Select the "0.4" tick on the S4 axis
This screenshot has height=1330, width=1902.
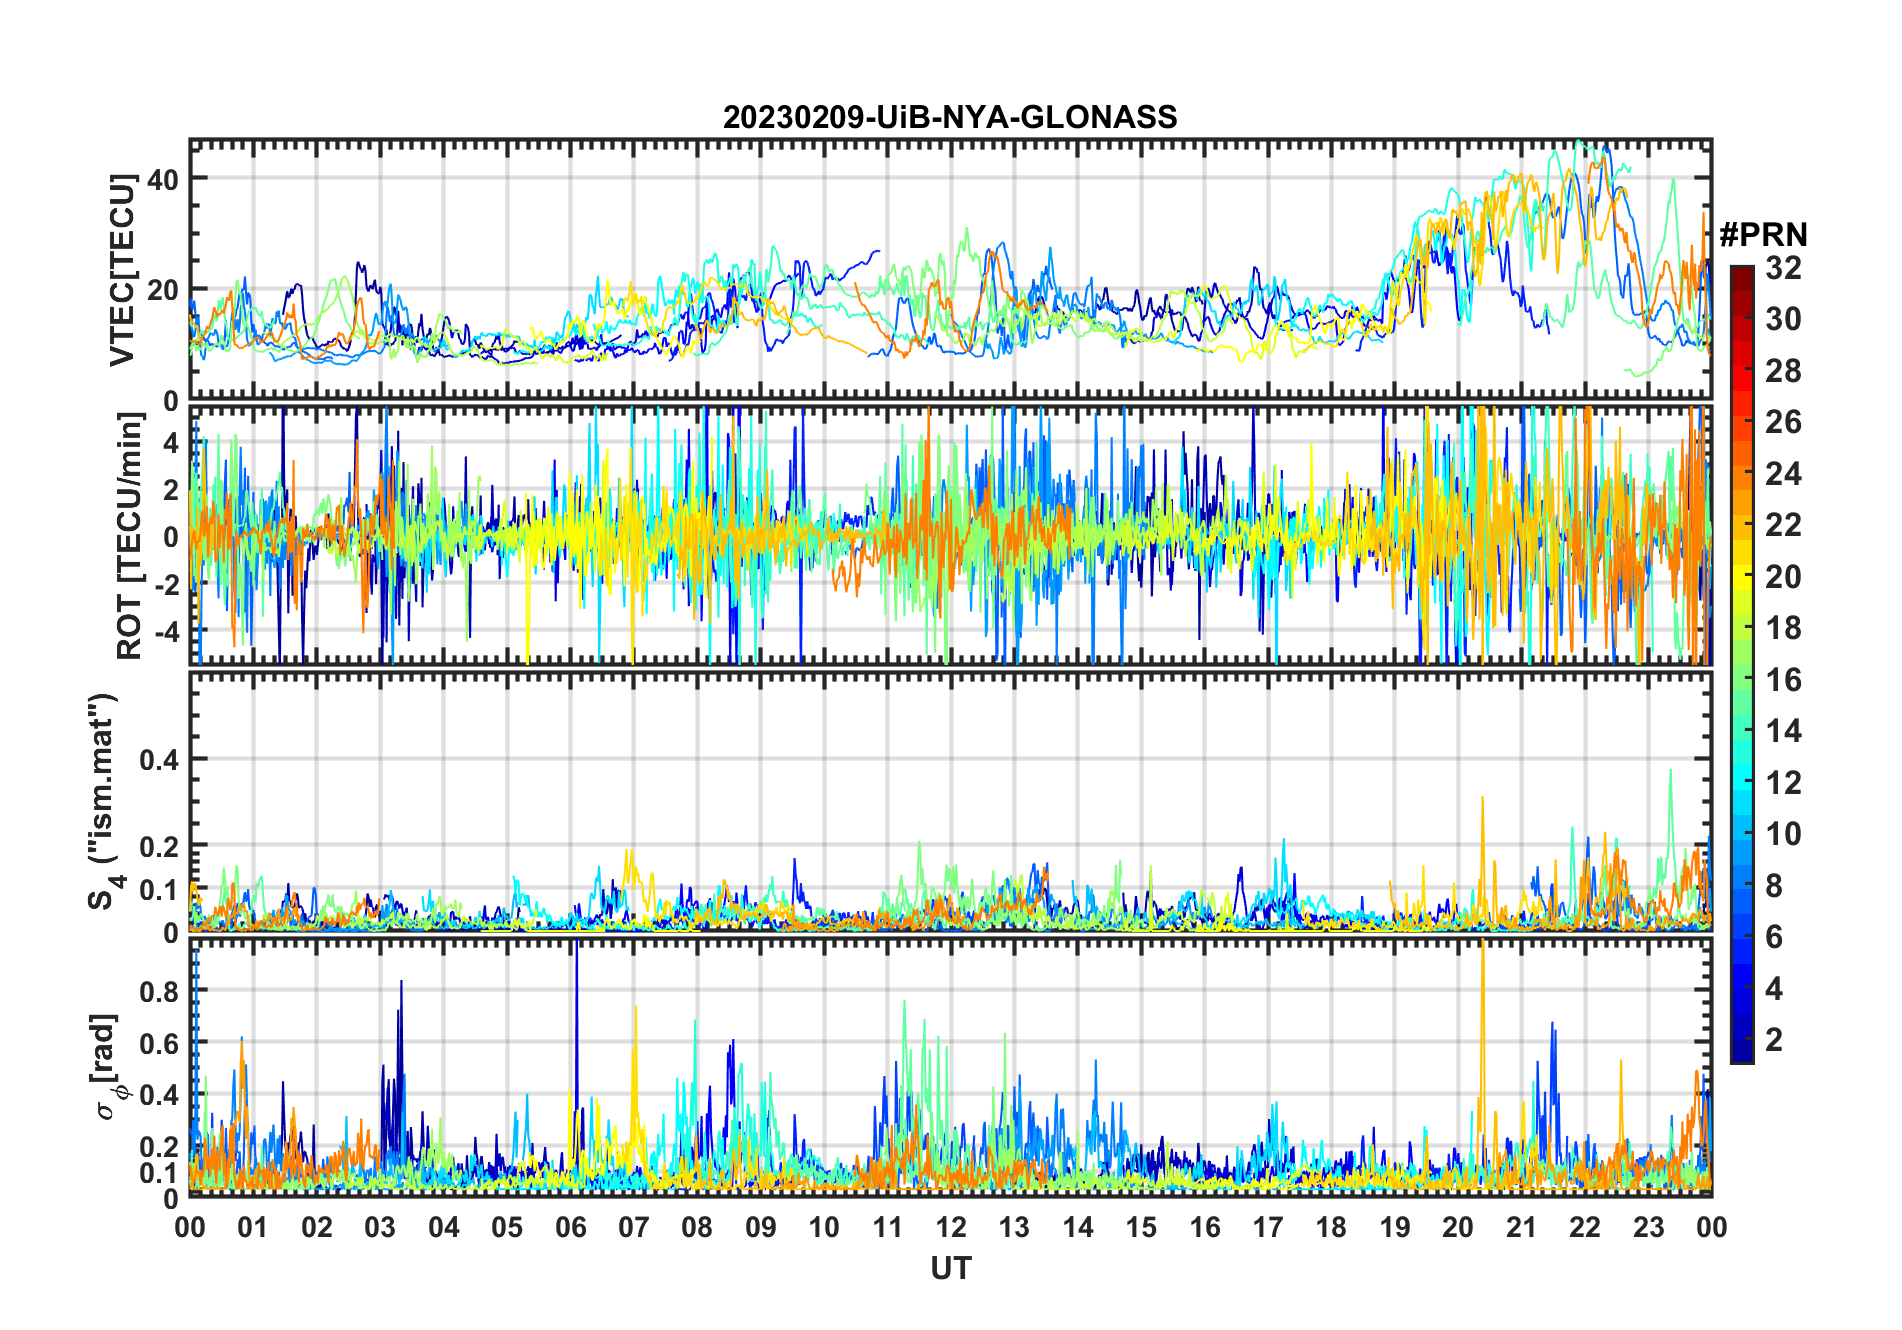(x=159, y=760)
